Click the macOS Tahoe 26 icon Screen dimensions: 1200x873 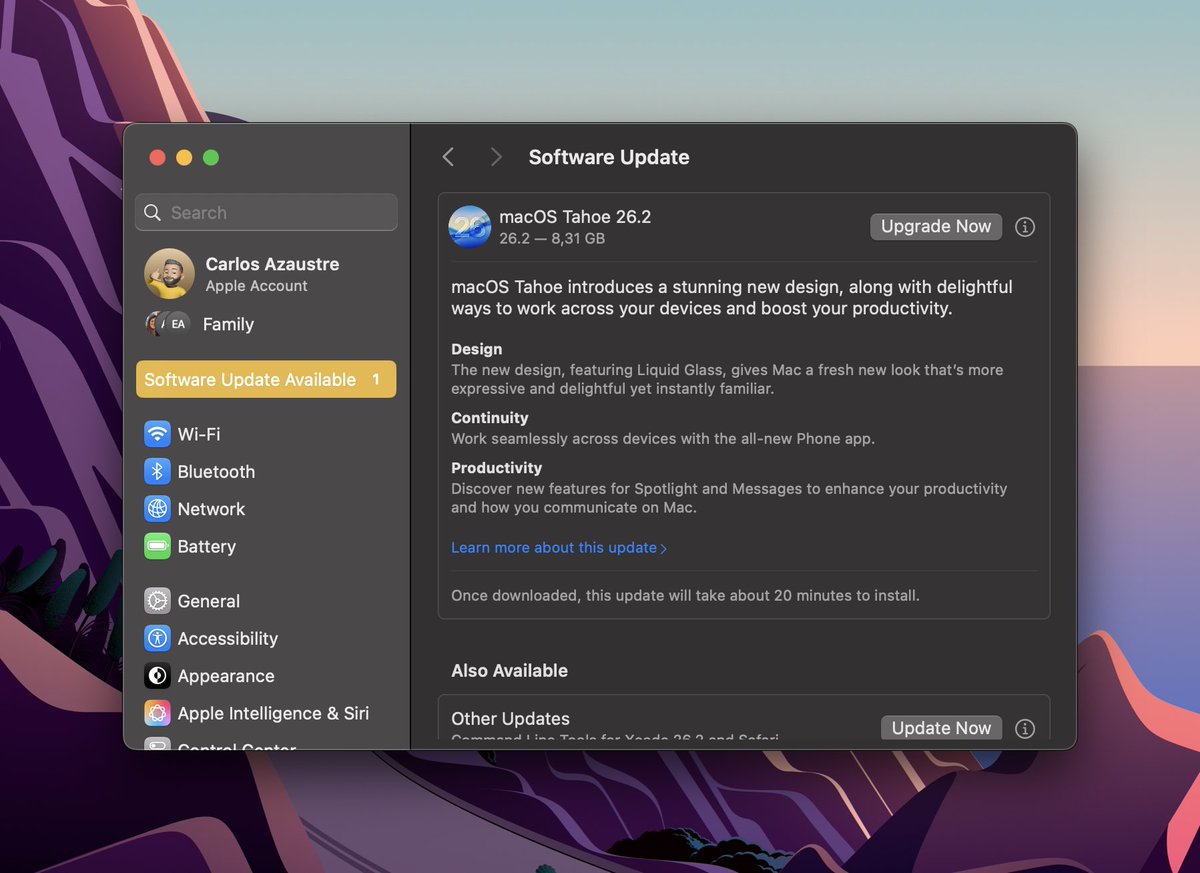point(469,227)
